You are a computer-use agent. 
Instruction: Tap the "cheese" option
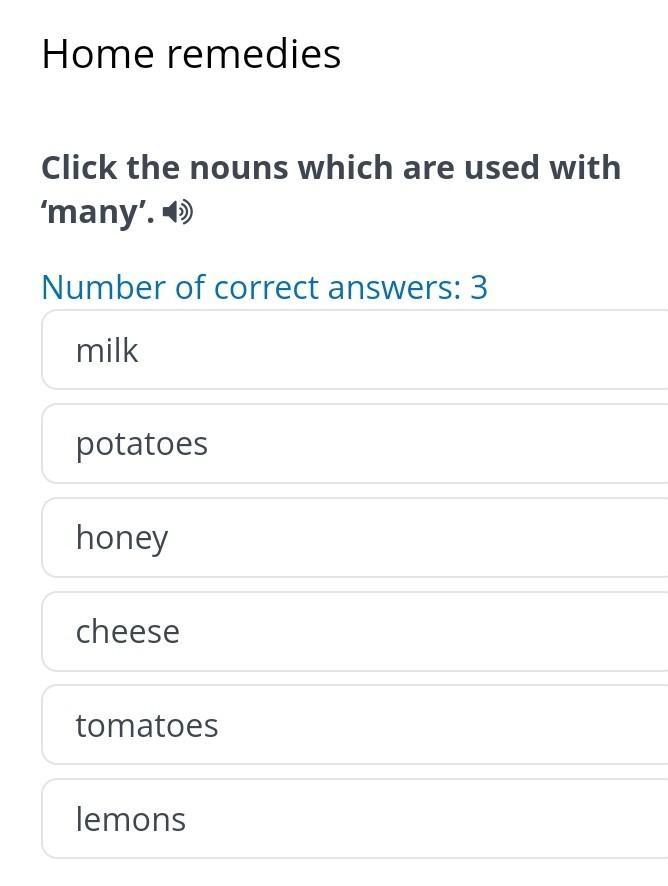(354, 631)
